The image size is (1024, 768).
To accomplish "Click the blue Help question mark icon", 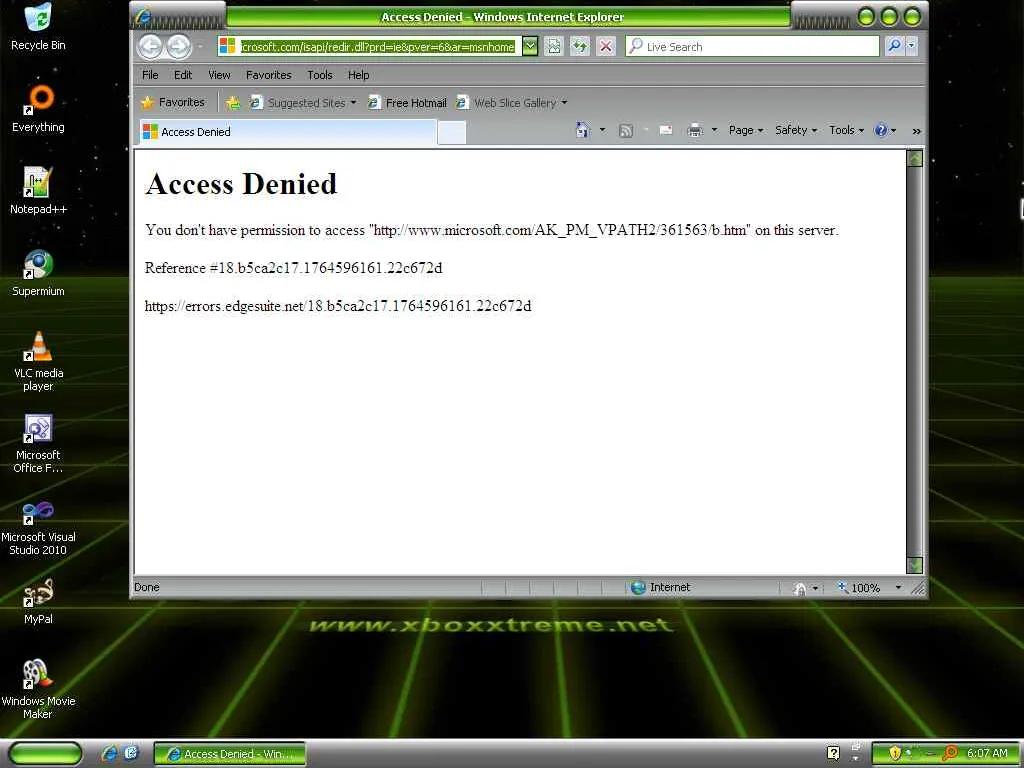I will click(881, 130).
